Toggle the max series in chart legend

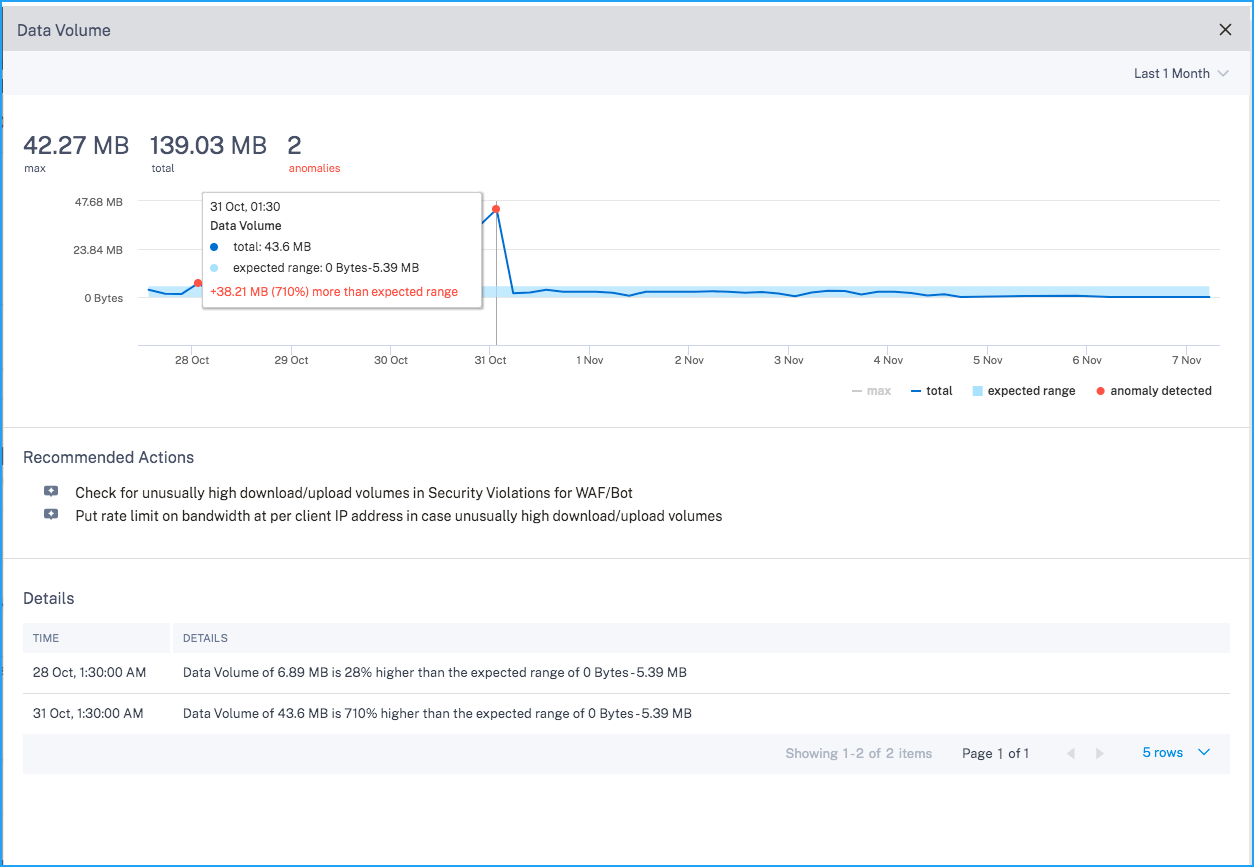(871, 391)
